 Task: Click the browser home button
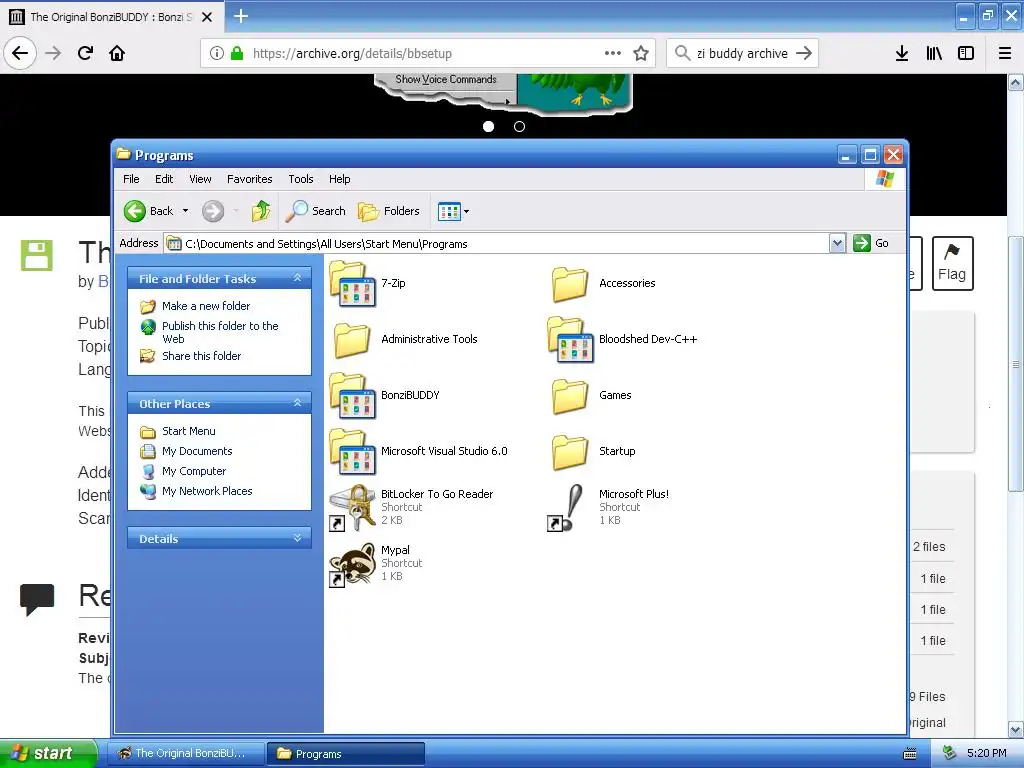(117, 53)
